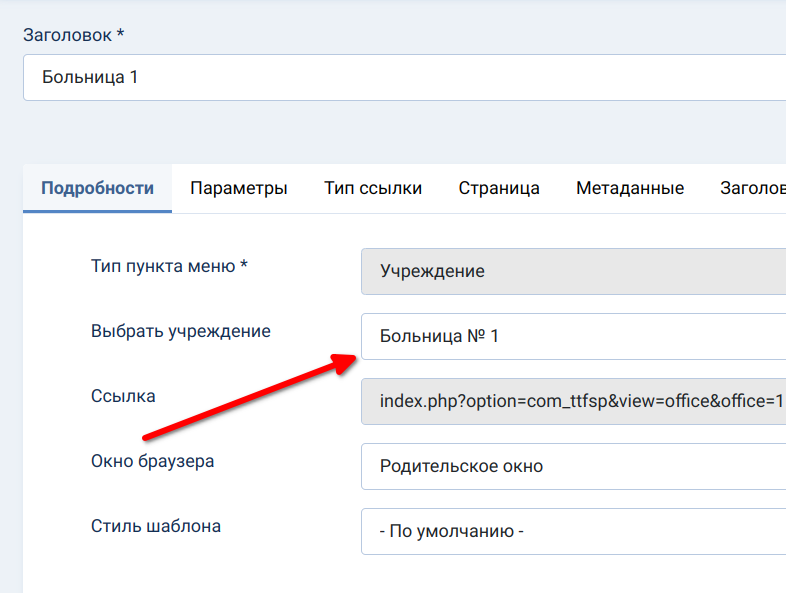Select the truncated Заголов tab

pos(752,188)
